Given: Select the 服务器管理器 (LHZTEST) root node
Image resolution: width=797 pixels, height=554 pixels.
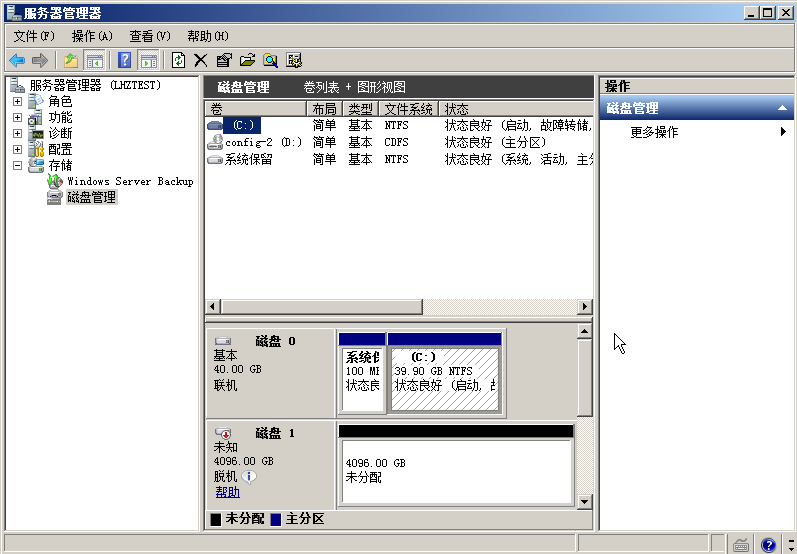Looking at the screenshot, I should click(95, 85).
